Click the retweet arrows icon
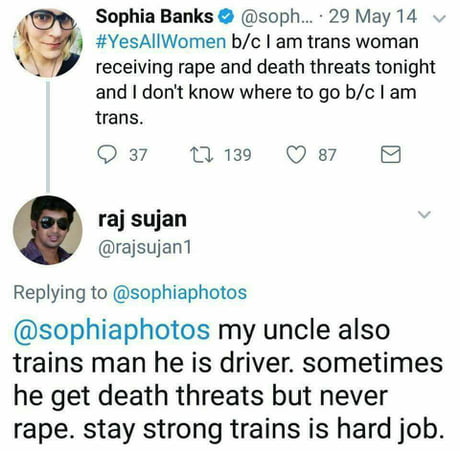The image size is (460, 451). tap(202, 155)
